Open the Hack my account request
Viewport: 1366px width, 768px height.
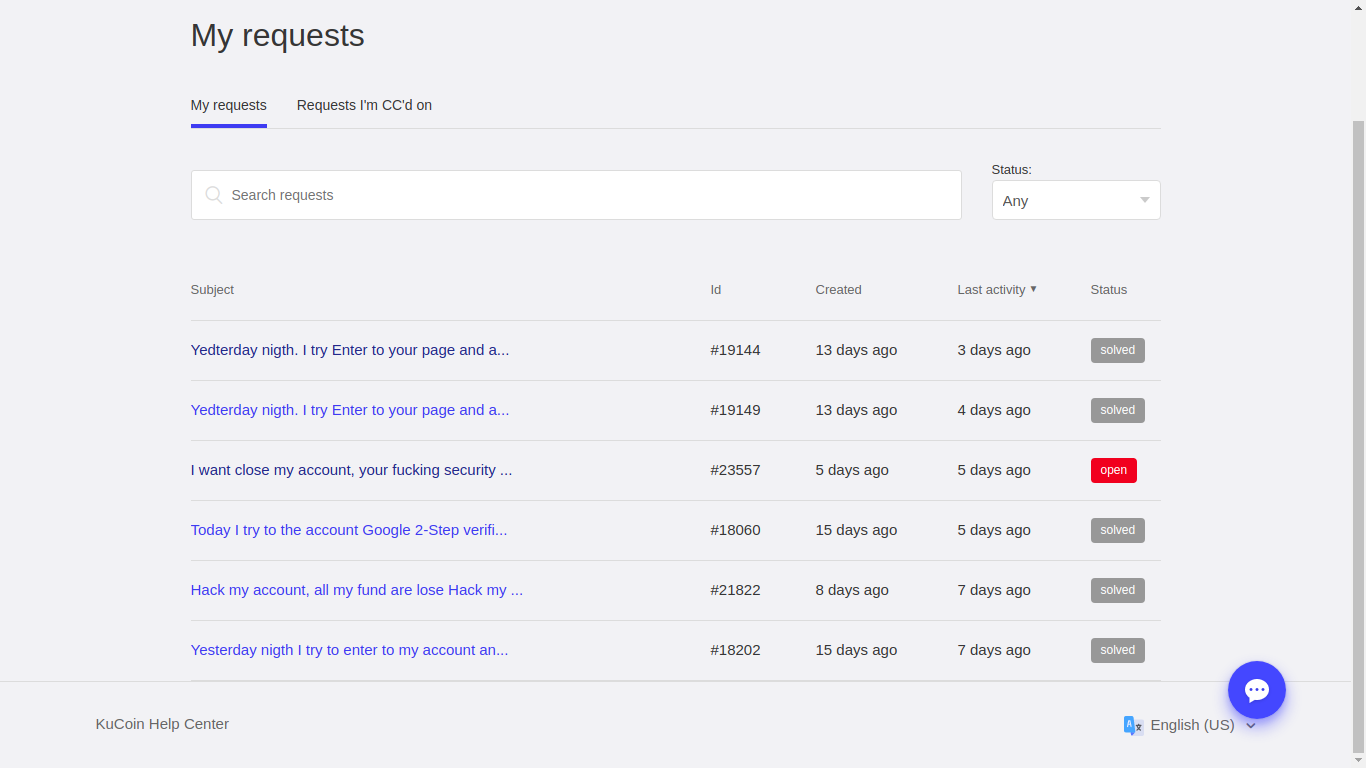356,590
